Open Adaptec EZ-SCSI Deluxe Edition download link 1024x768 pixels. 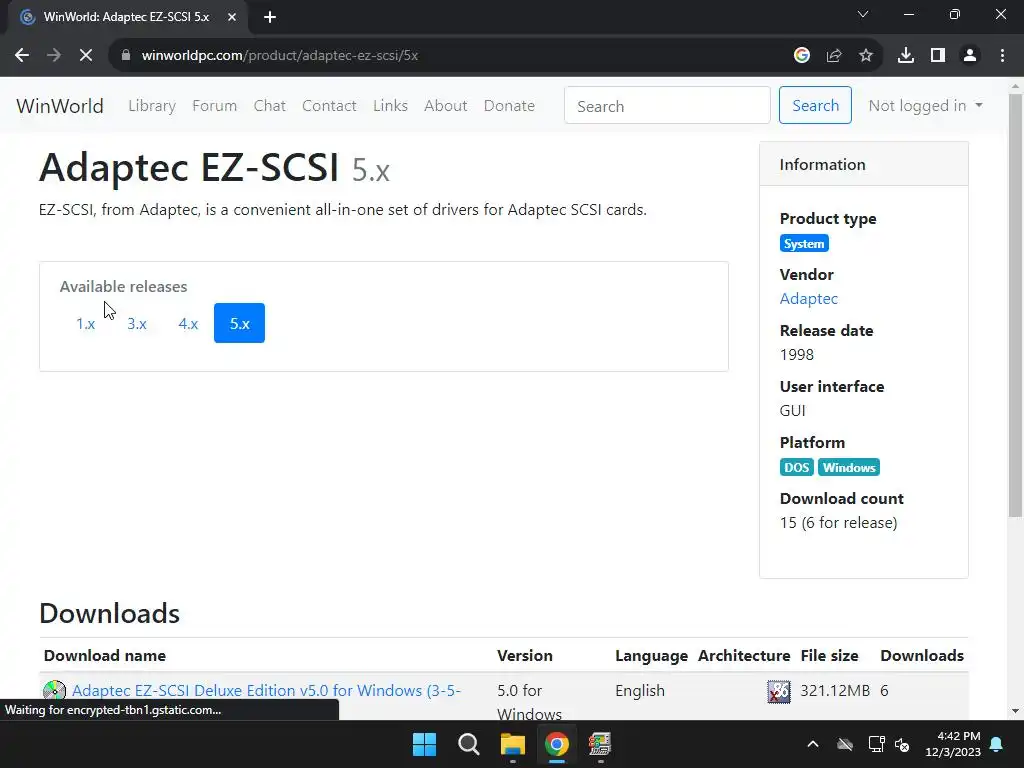pyautogui.click(x=266, y=690)
